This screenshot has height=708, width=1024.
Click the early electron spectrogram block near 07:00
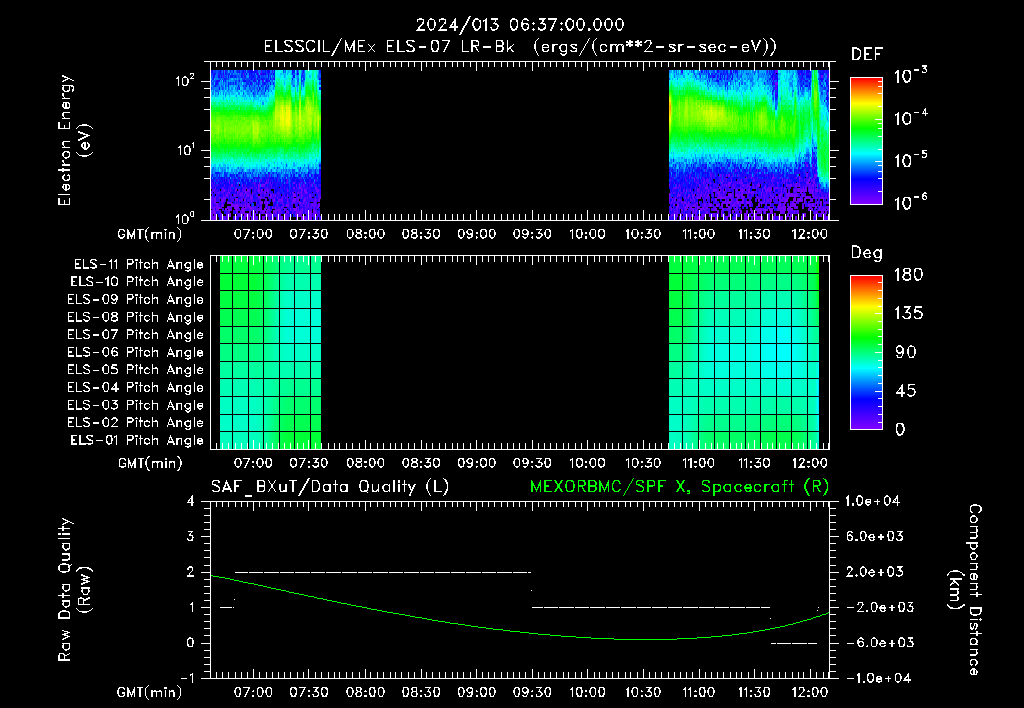pyautogui.click(x=265, y=144)
